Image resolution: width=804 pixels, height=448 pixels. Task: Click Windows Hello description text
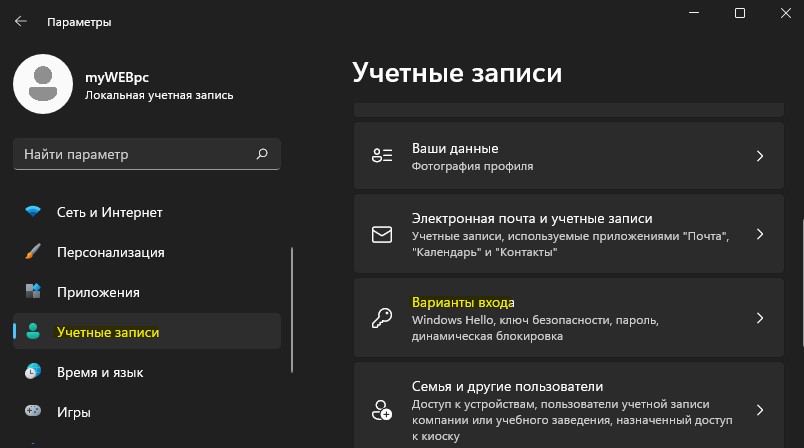[535, 328]
